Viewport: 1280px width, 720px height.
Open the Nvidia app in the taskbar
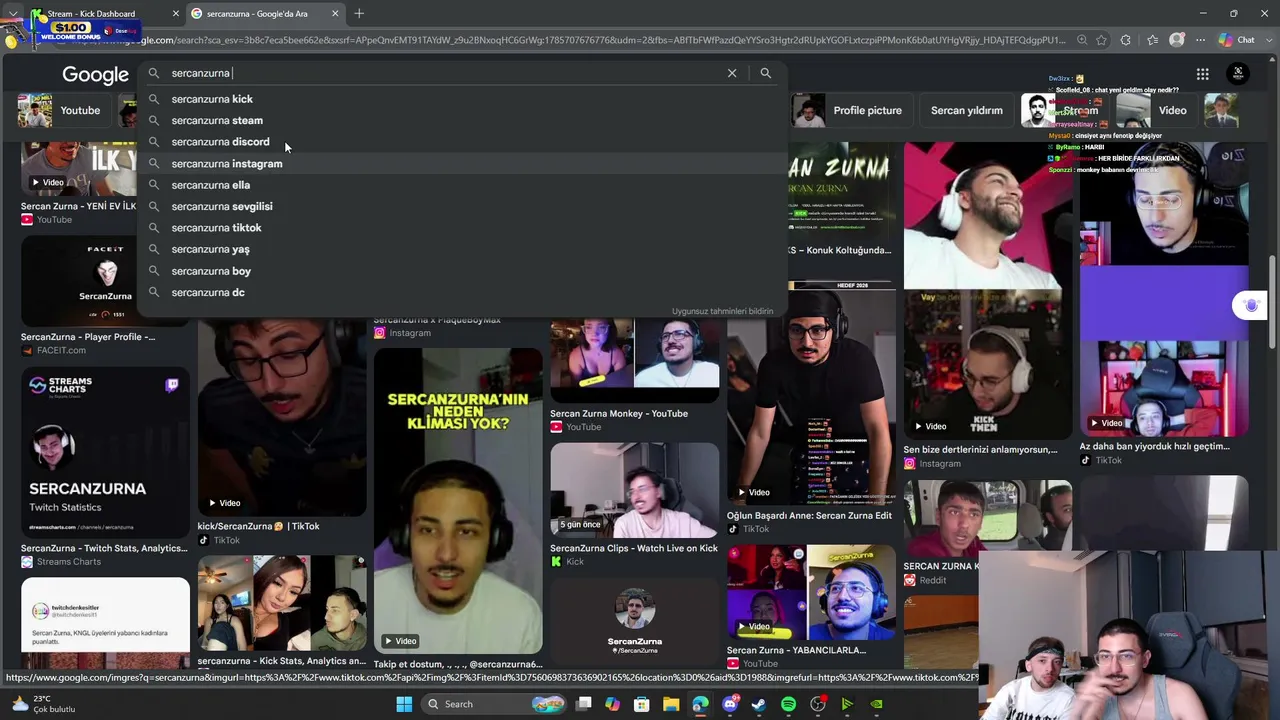point(876,704)
